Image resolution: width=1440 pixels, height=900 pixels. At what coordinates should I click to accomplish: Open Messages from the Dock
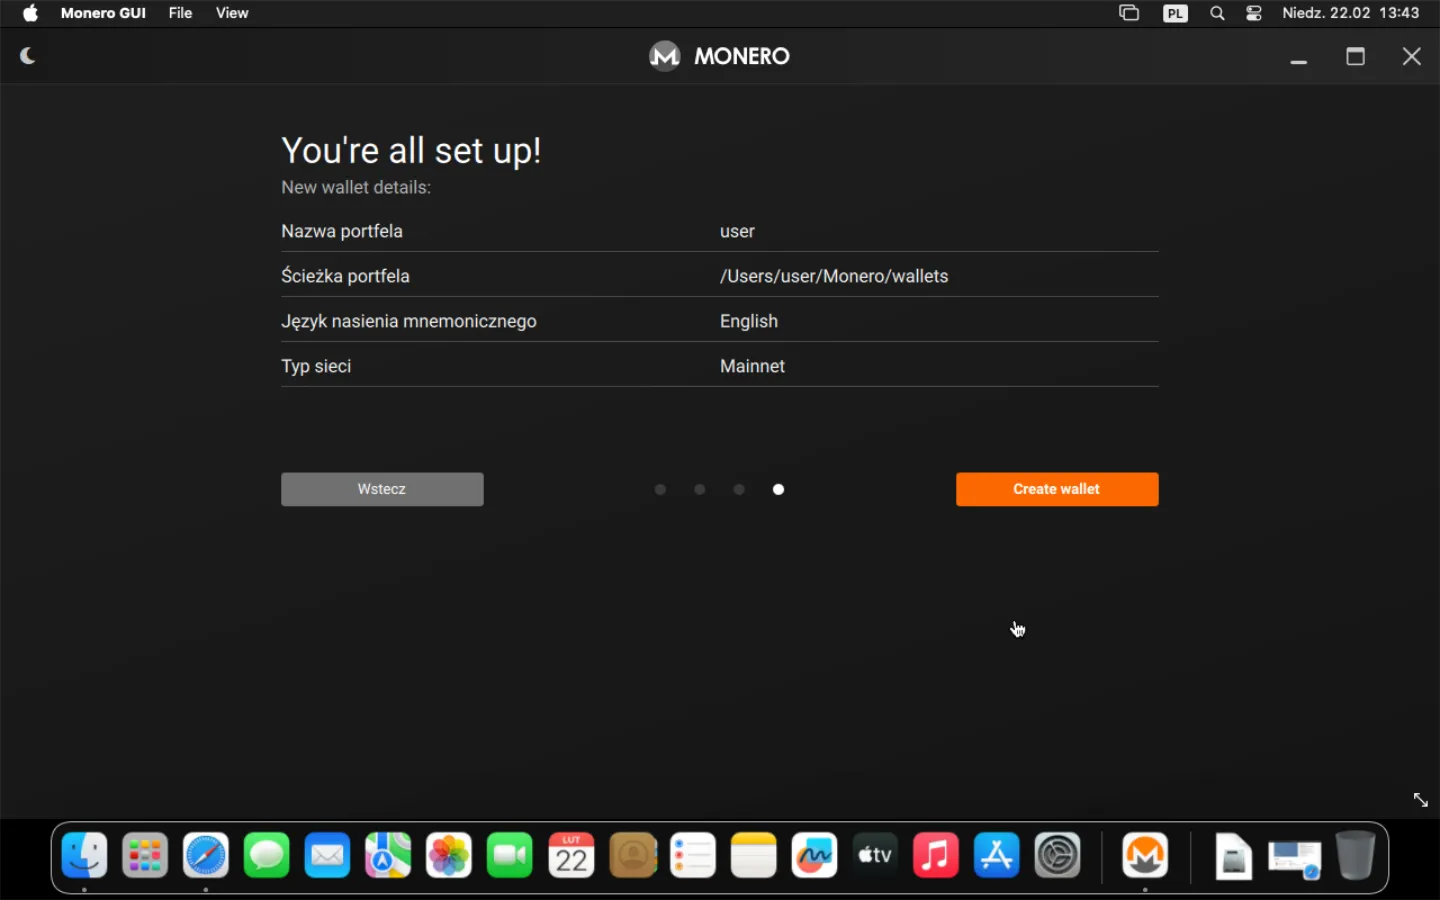click(267, 856)
